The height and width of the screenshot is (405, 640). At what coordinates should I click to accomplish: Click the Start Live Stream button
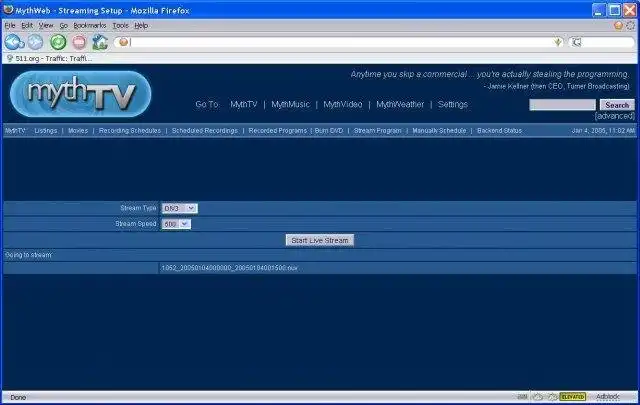point(320,240)
